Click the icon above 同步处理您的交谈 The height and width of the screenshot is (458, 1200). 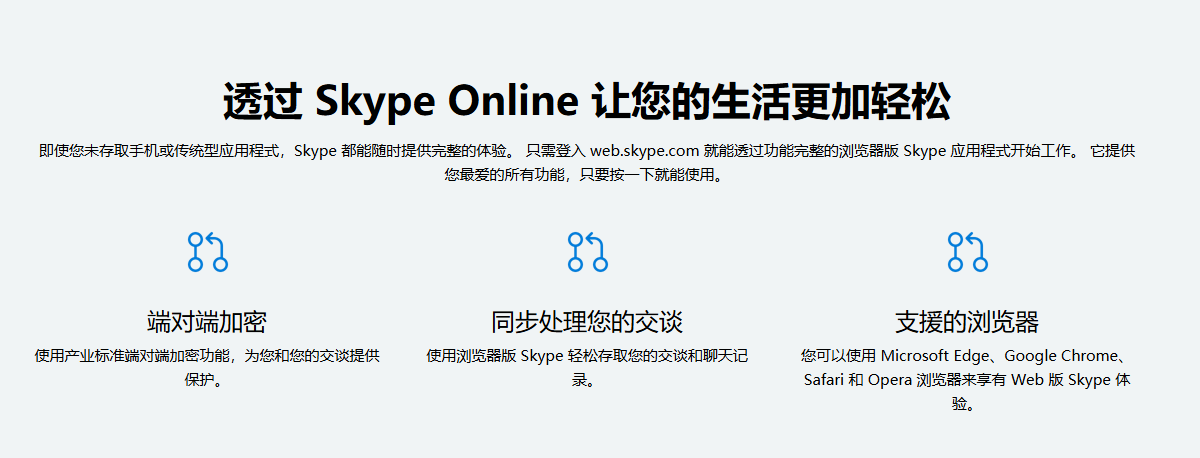587,252
